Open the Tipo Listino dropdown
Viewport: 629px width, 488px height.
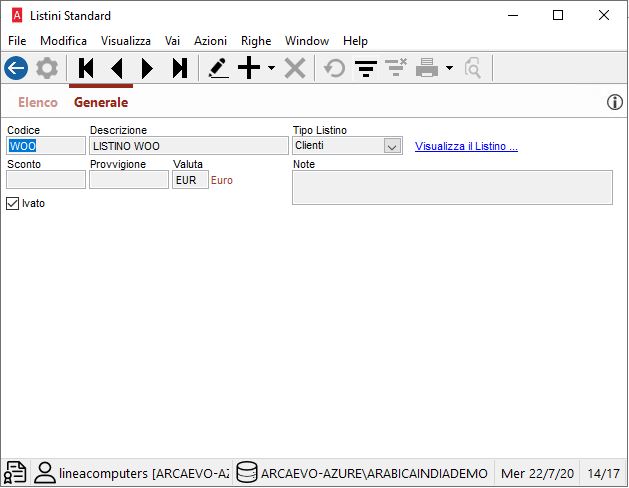point(391,146)
